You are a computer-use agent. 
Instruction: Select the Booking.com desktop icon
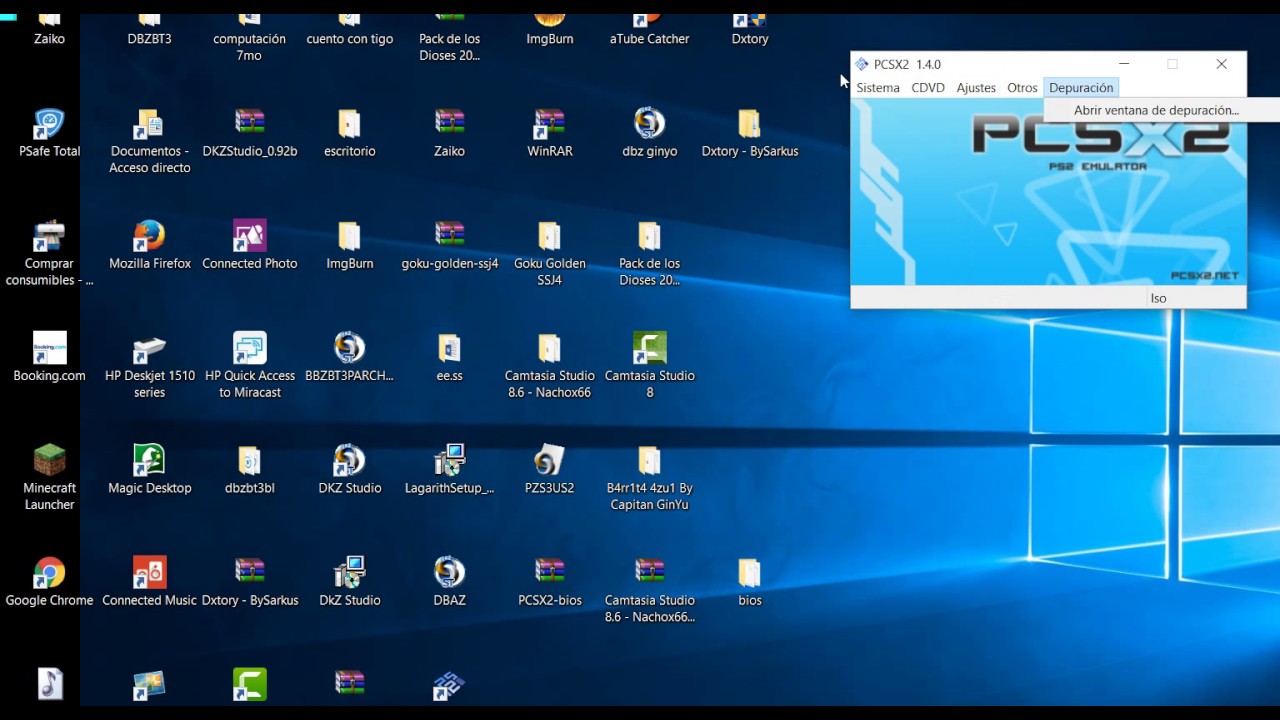[x=49, y=358]
